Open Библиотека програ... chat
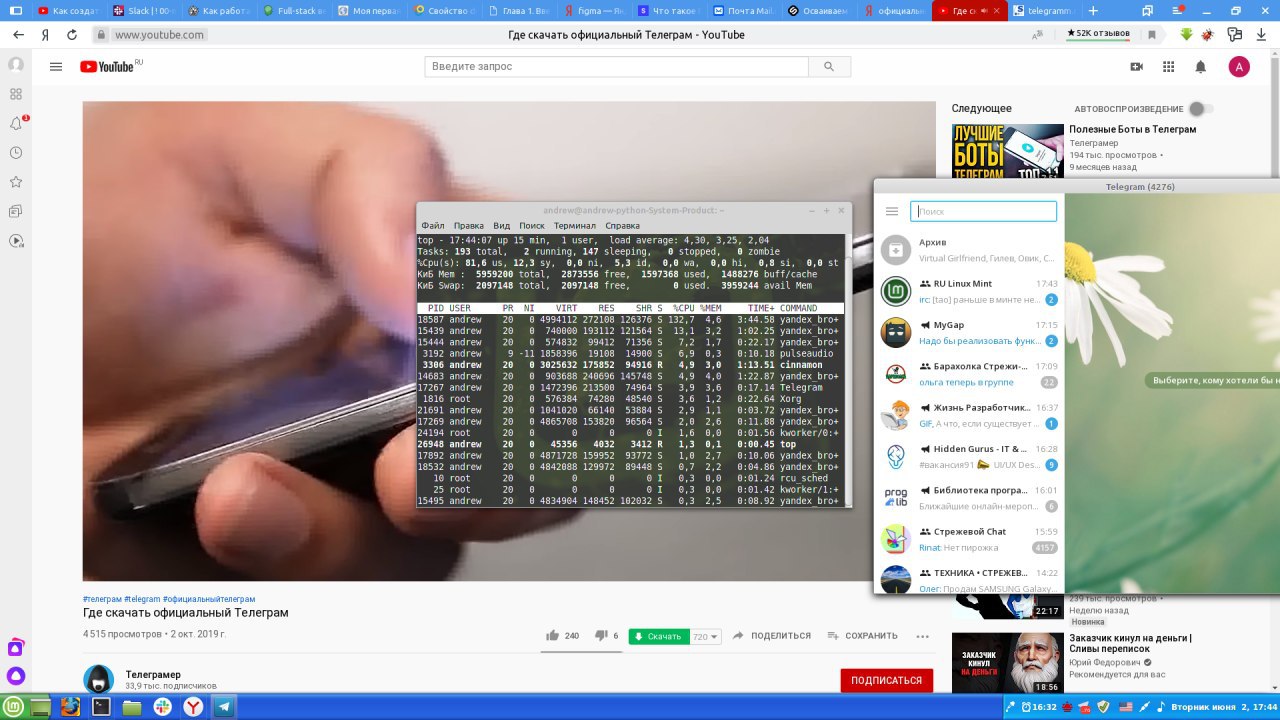The width and height of the screenshot is (1280, 720). [x=969, y=498]
